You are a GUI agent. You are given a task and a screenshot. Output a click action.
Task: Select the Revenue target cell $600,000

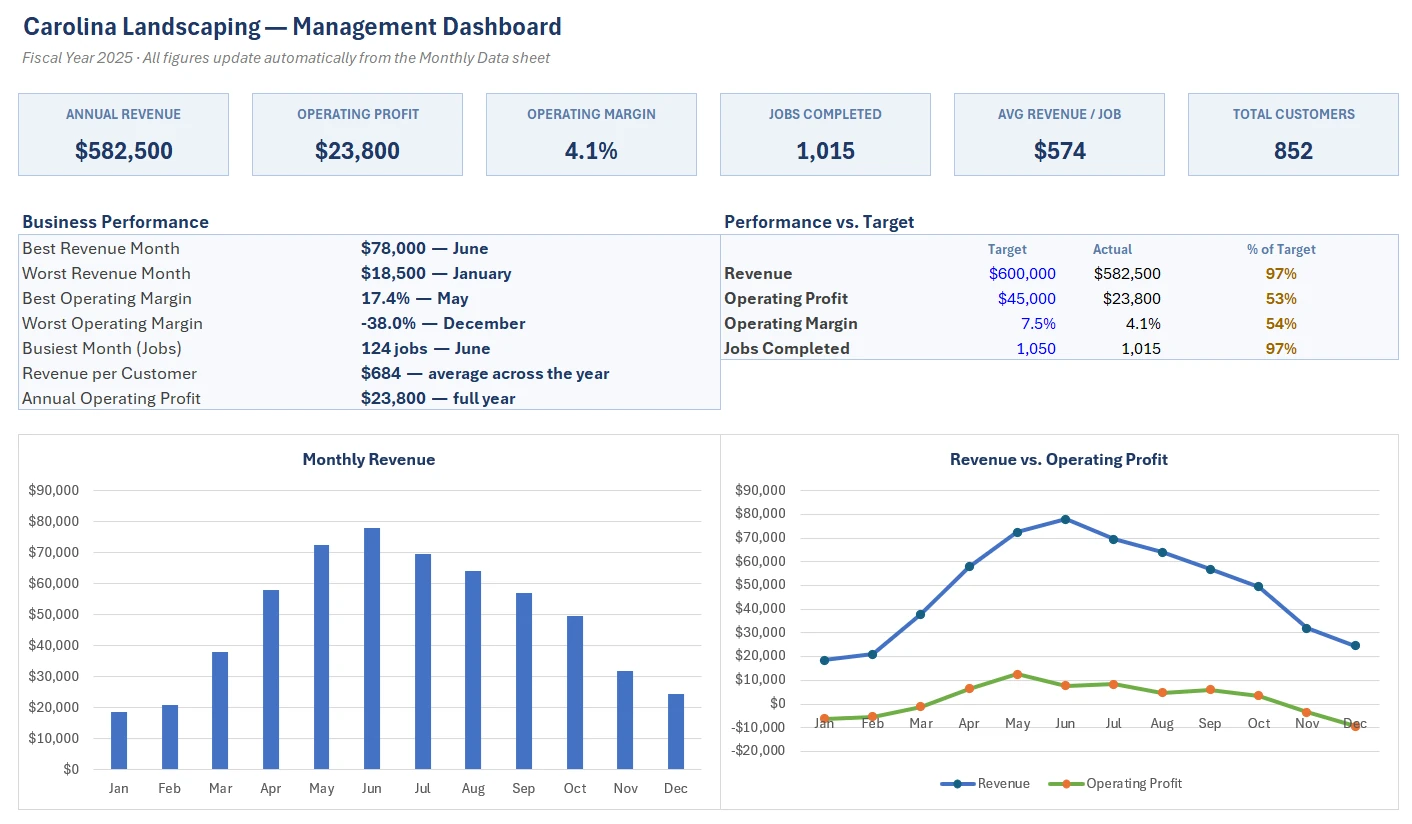pyautogui.click(x=1022, y=273)
